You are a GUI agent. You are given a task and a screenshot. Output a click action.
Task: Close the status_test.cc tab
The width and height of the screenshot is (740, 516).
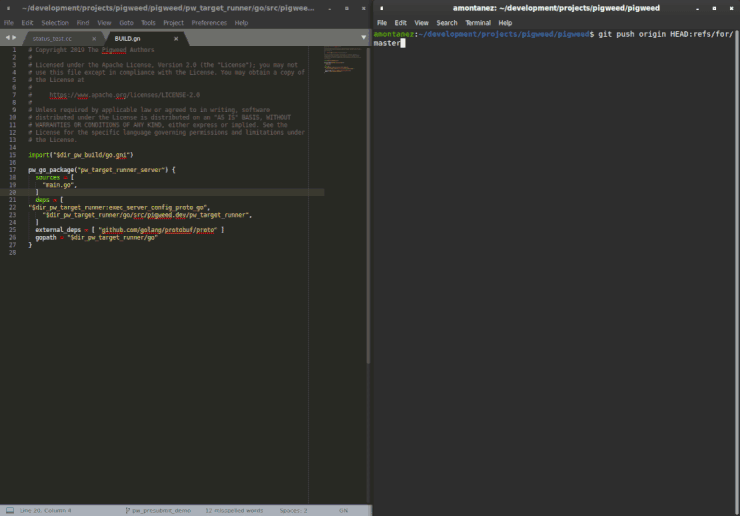[95, 38]
